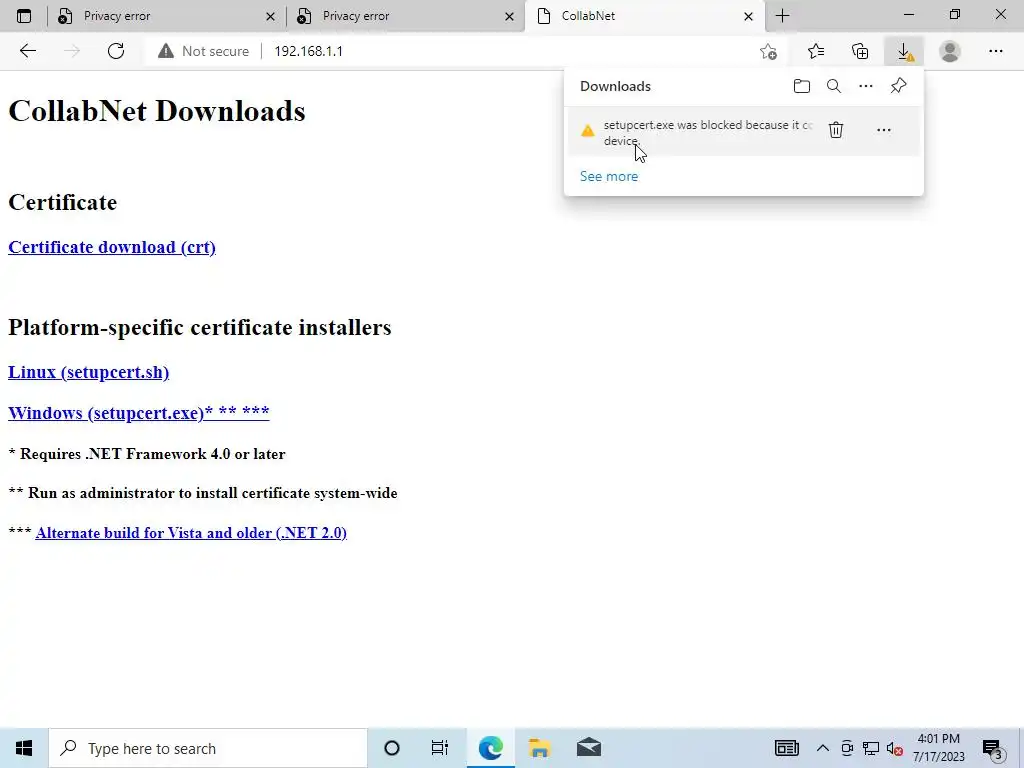Screen dimensions: 1024x768
Task: Switch to the second Privacy error tab
Action: [x=405, y=16]
